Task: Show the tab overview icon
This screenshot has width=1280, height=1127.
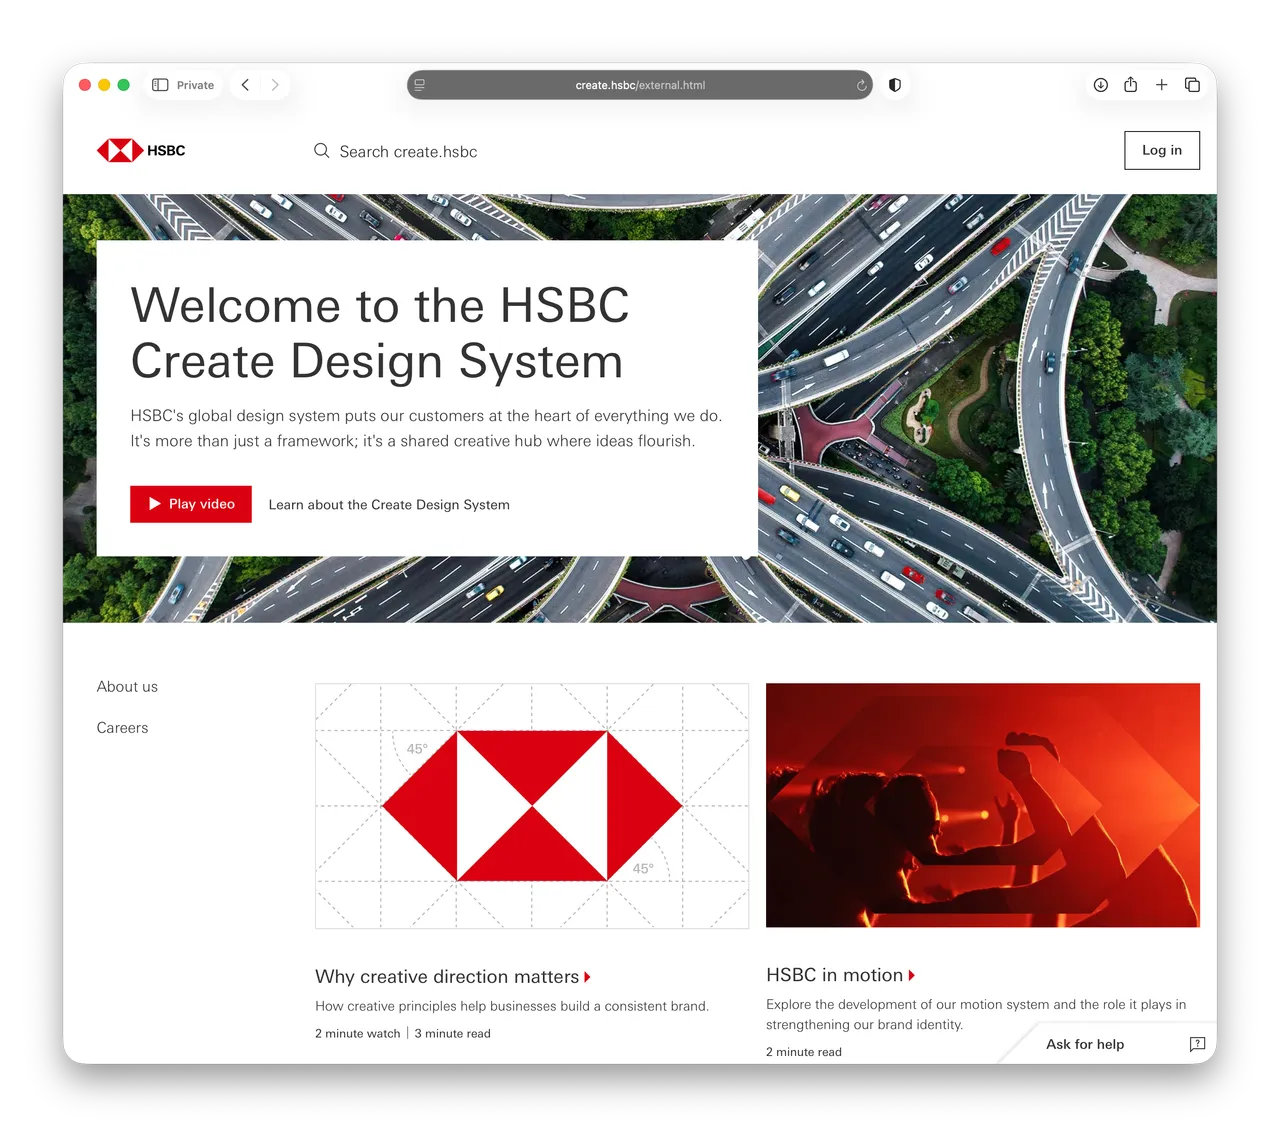Action: click(1192, 85)
